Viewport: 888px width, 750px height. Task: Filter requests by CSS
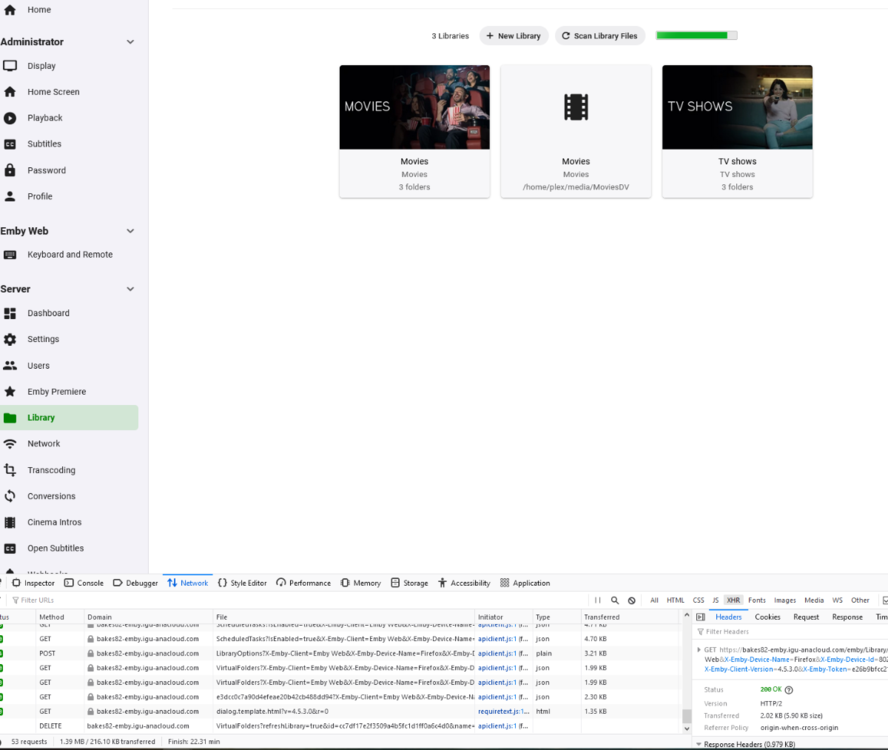698,600
